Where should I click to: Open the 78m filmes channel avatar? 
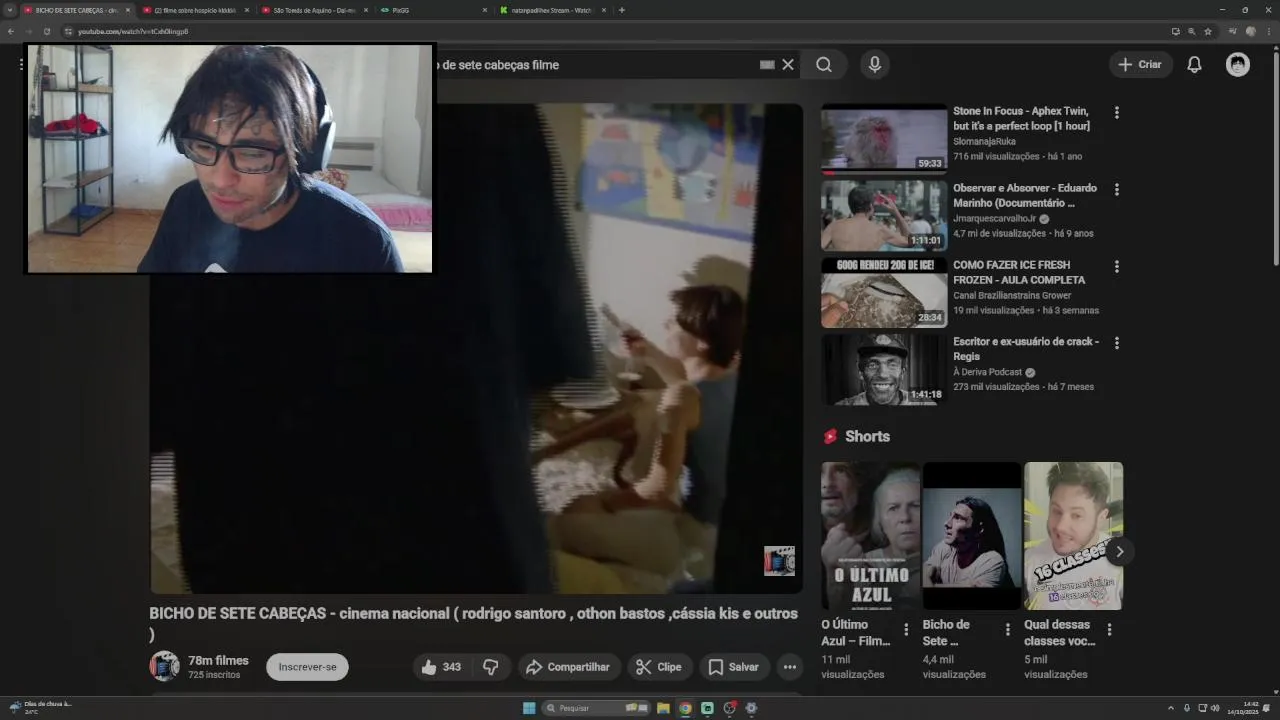[164, 666]
